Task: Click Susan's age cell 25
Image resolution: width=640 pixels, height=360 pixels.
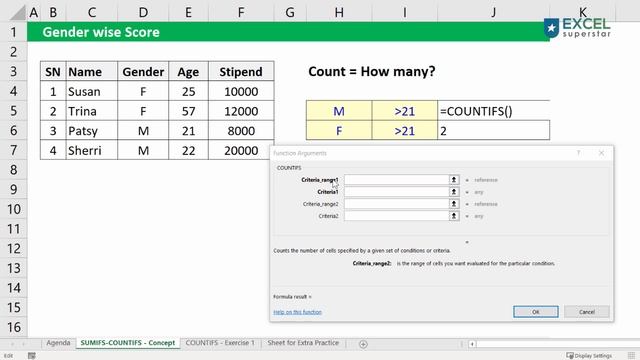Action: point(189,91)
